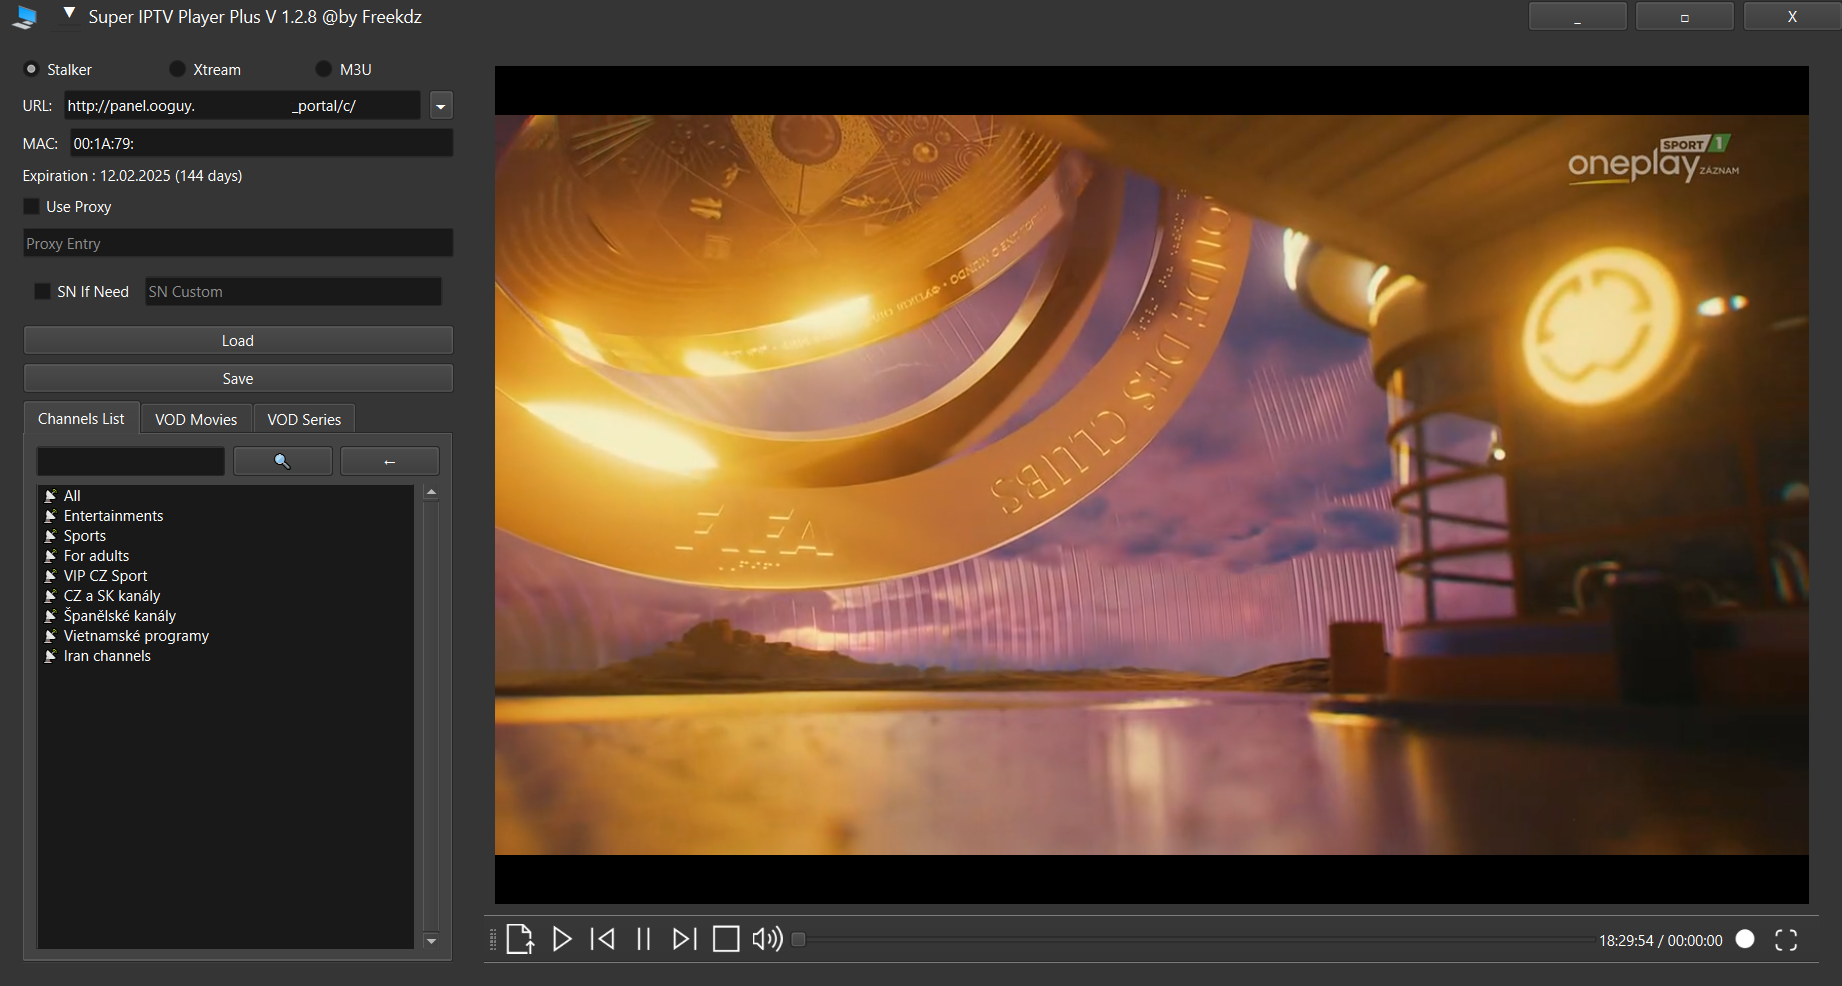Click the pin icon beside CZ a SK kanály
1842x986 pixels.
pos(50,596)
